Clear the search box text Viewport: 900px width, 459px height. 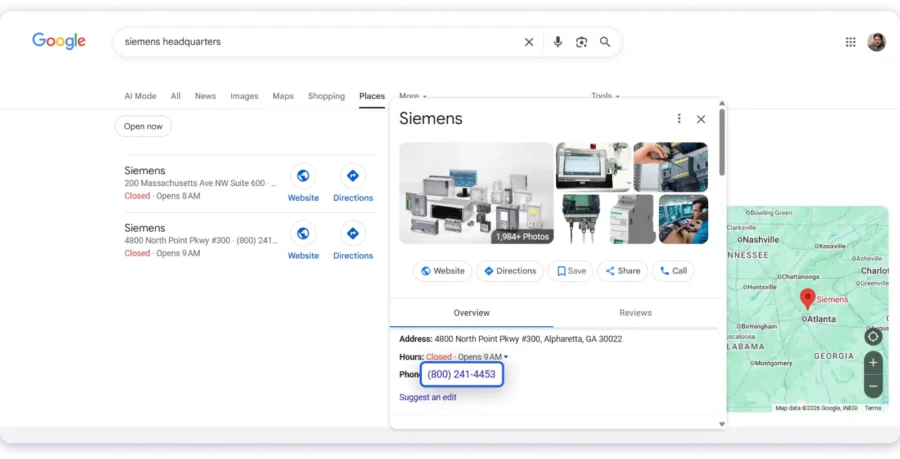(x=529, y=42)
